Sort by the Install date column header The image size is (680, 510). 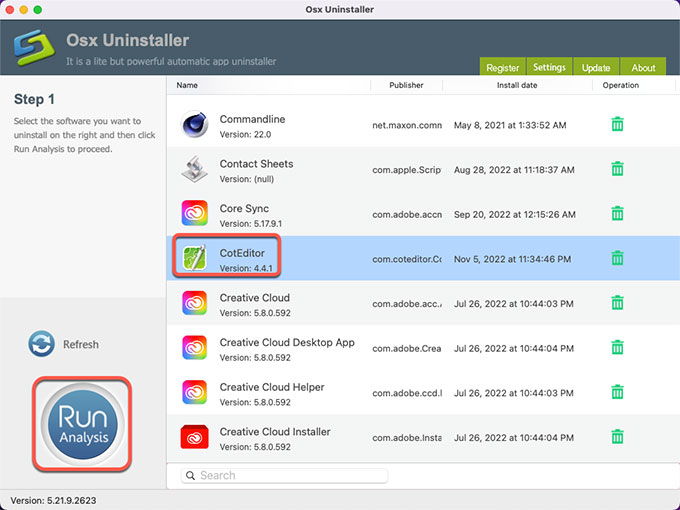(517, 85)
